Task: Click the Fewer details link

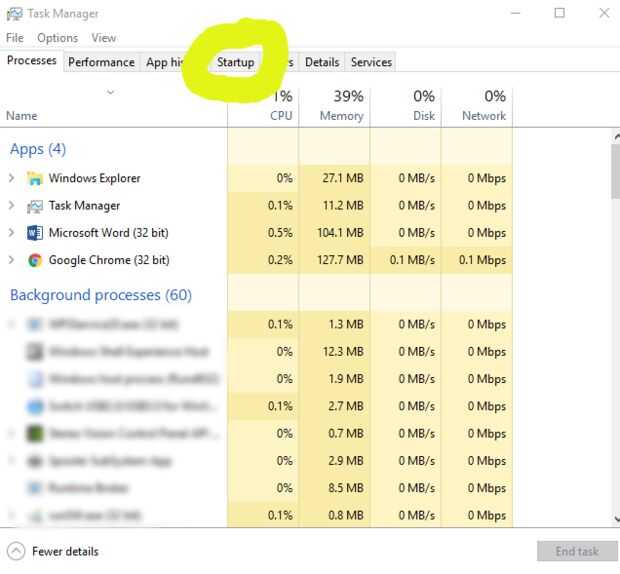Action: [65, 551]
